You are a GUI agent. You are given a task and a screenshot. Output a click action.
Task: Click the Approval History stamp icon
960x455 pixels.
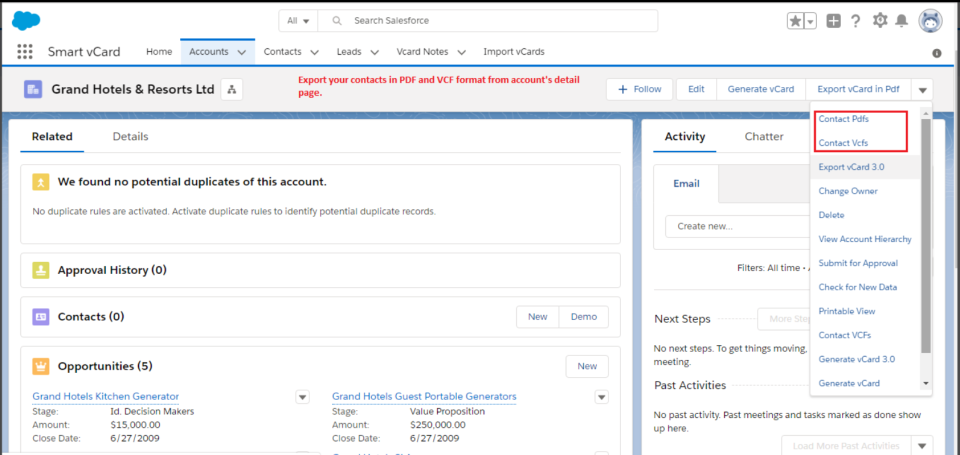coord(40,270)
